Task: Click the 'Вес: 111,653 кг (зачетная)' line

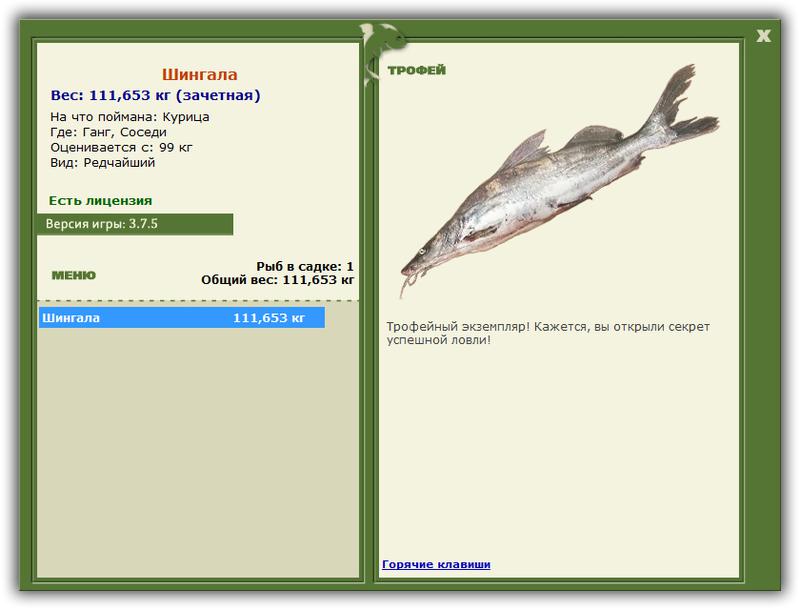Action: (155, 95)
